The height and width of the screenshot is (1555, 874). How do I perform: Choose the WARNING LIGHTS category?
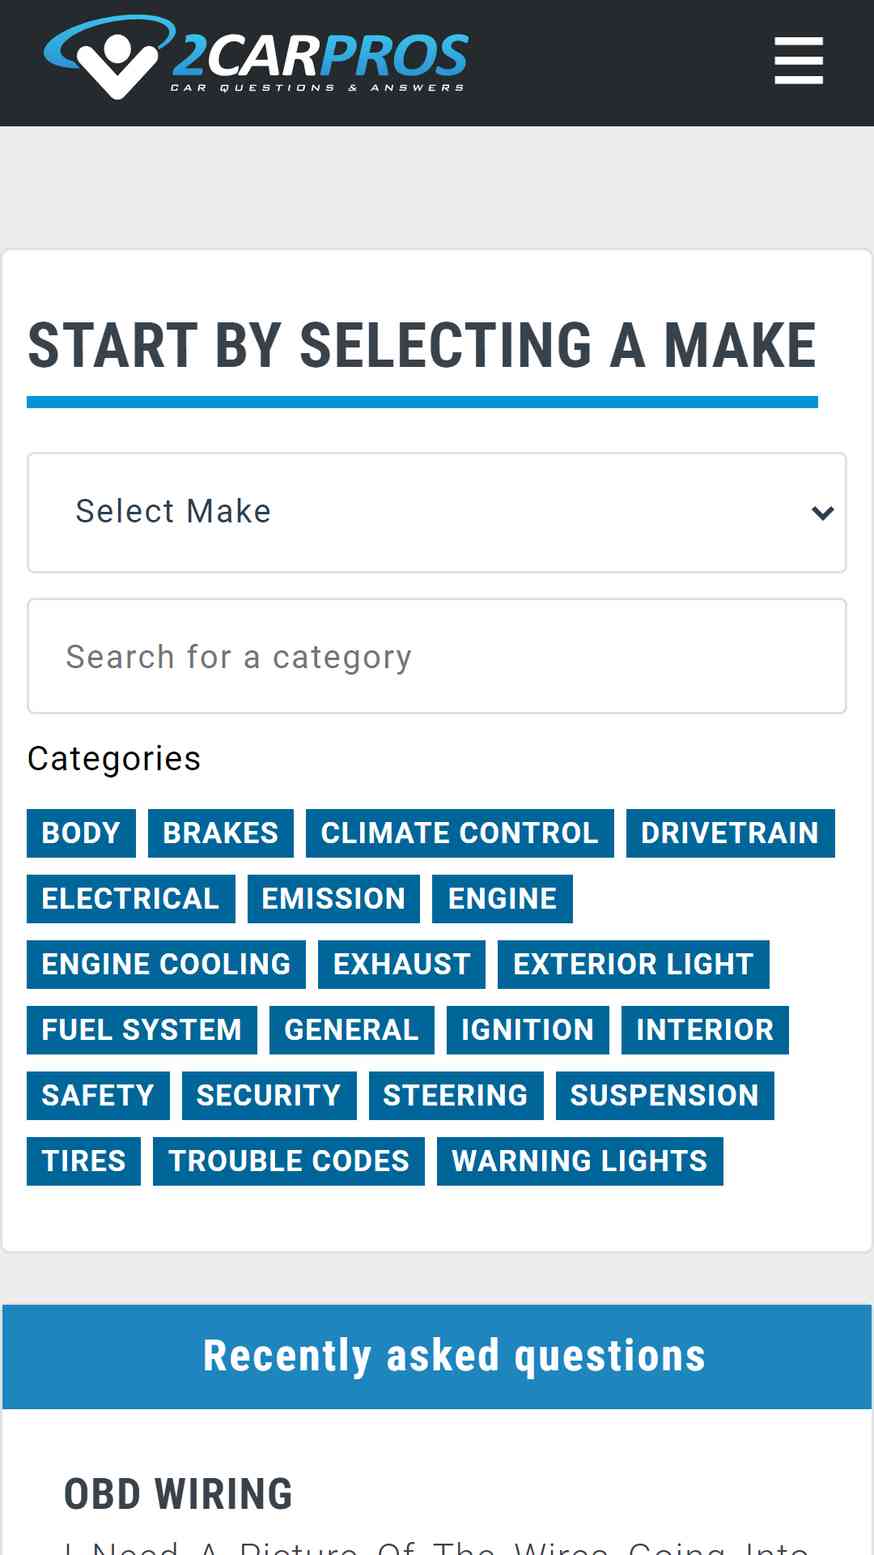(x=580, y=1161)
